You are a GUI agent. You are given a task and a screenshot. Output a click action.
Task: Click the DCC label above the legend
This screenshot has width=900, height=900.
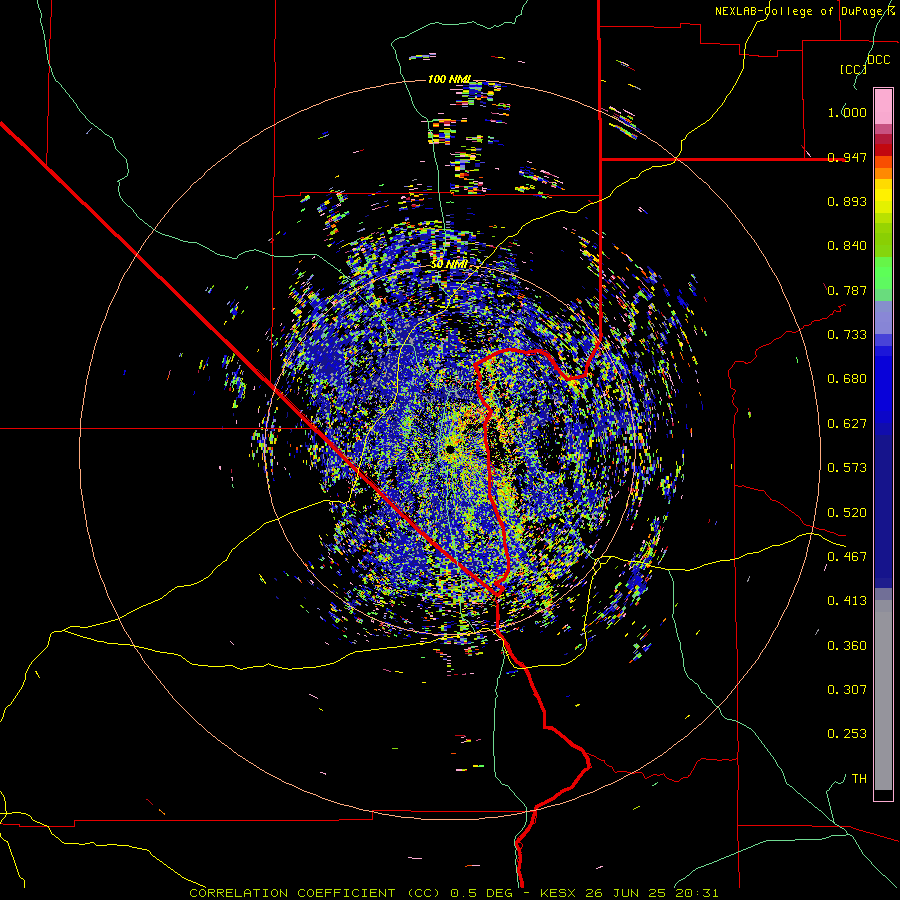[879, 60]
